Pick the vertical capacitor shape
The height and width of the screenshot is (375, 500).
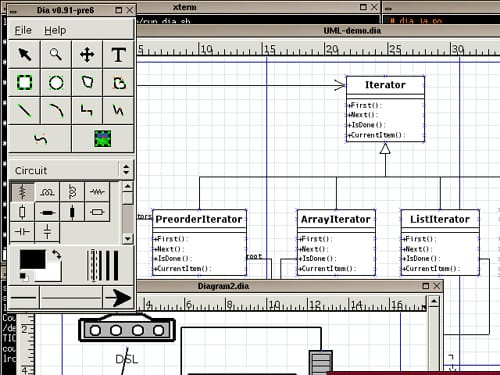47,232
